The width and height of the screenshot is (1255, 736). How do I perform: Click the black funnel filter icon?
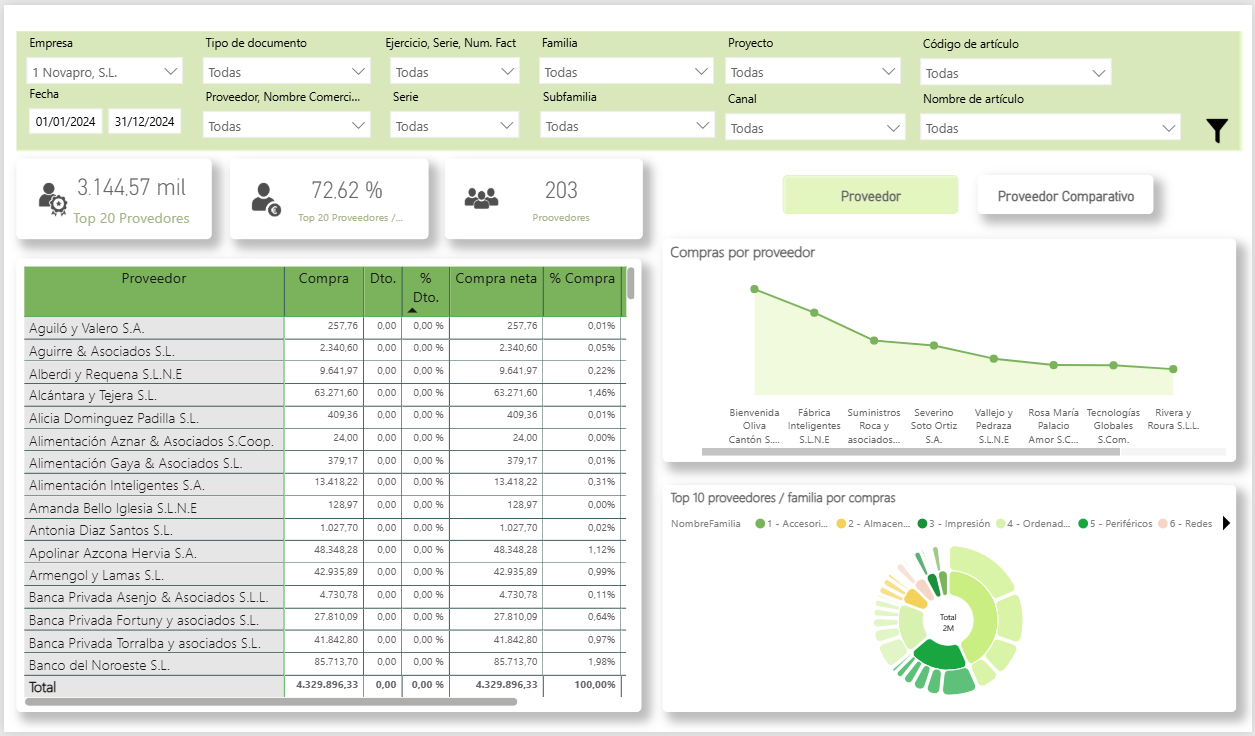coord(1216,131)
